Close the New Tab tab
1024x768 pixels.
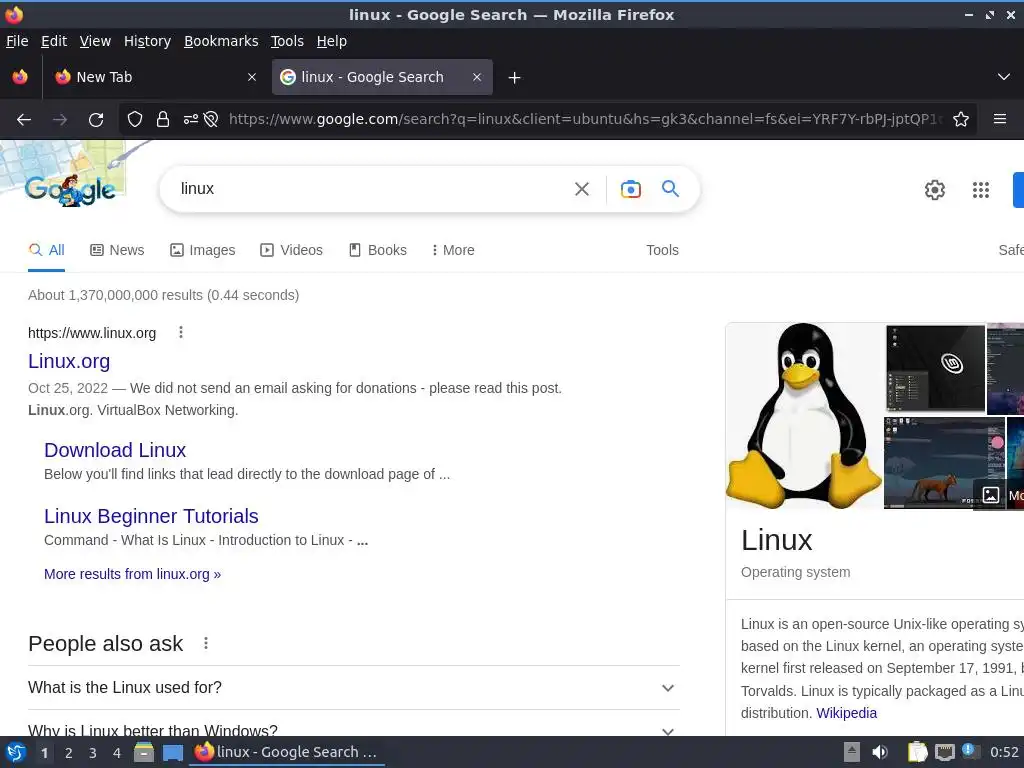252,77
